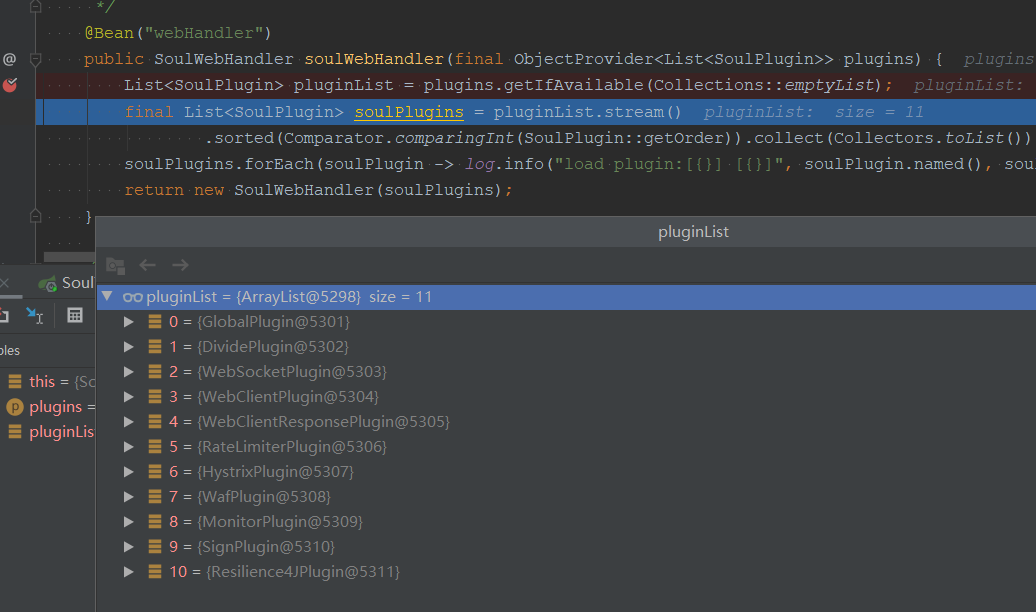Collapse the soulWebHandler method fold marker

point(36,59)
